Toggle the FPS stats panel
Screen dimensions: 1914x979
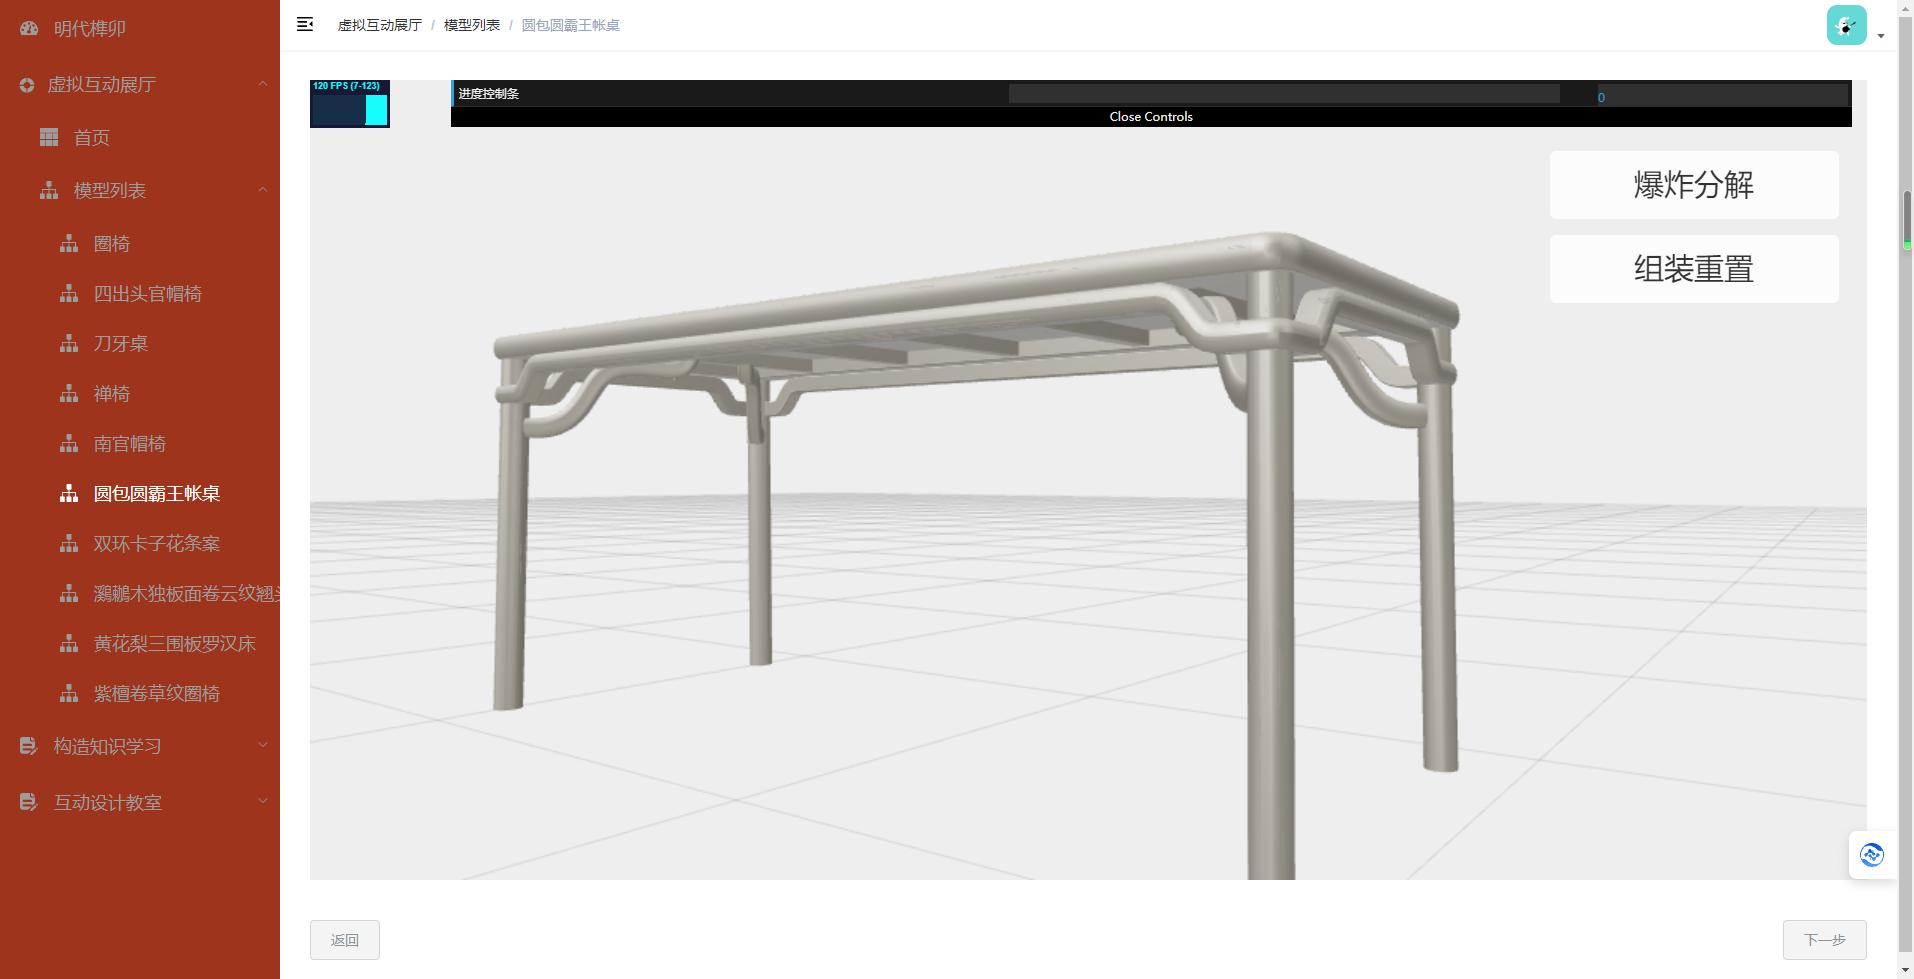tap(349, 103)
